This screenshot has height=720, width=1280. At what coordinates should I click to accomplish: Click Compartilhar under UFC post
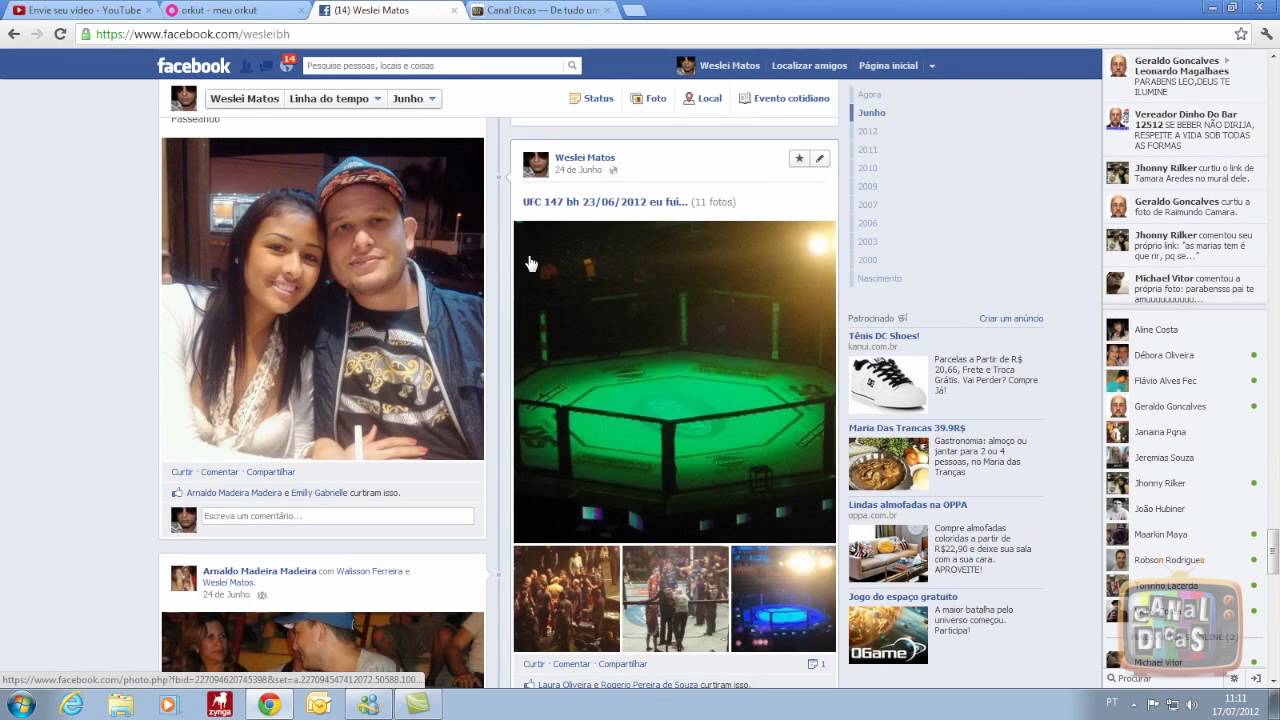coord(623,664)
